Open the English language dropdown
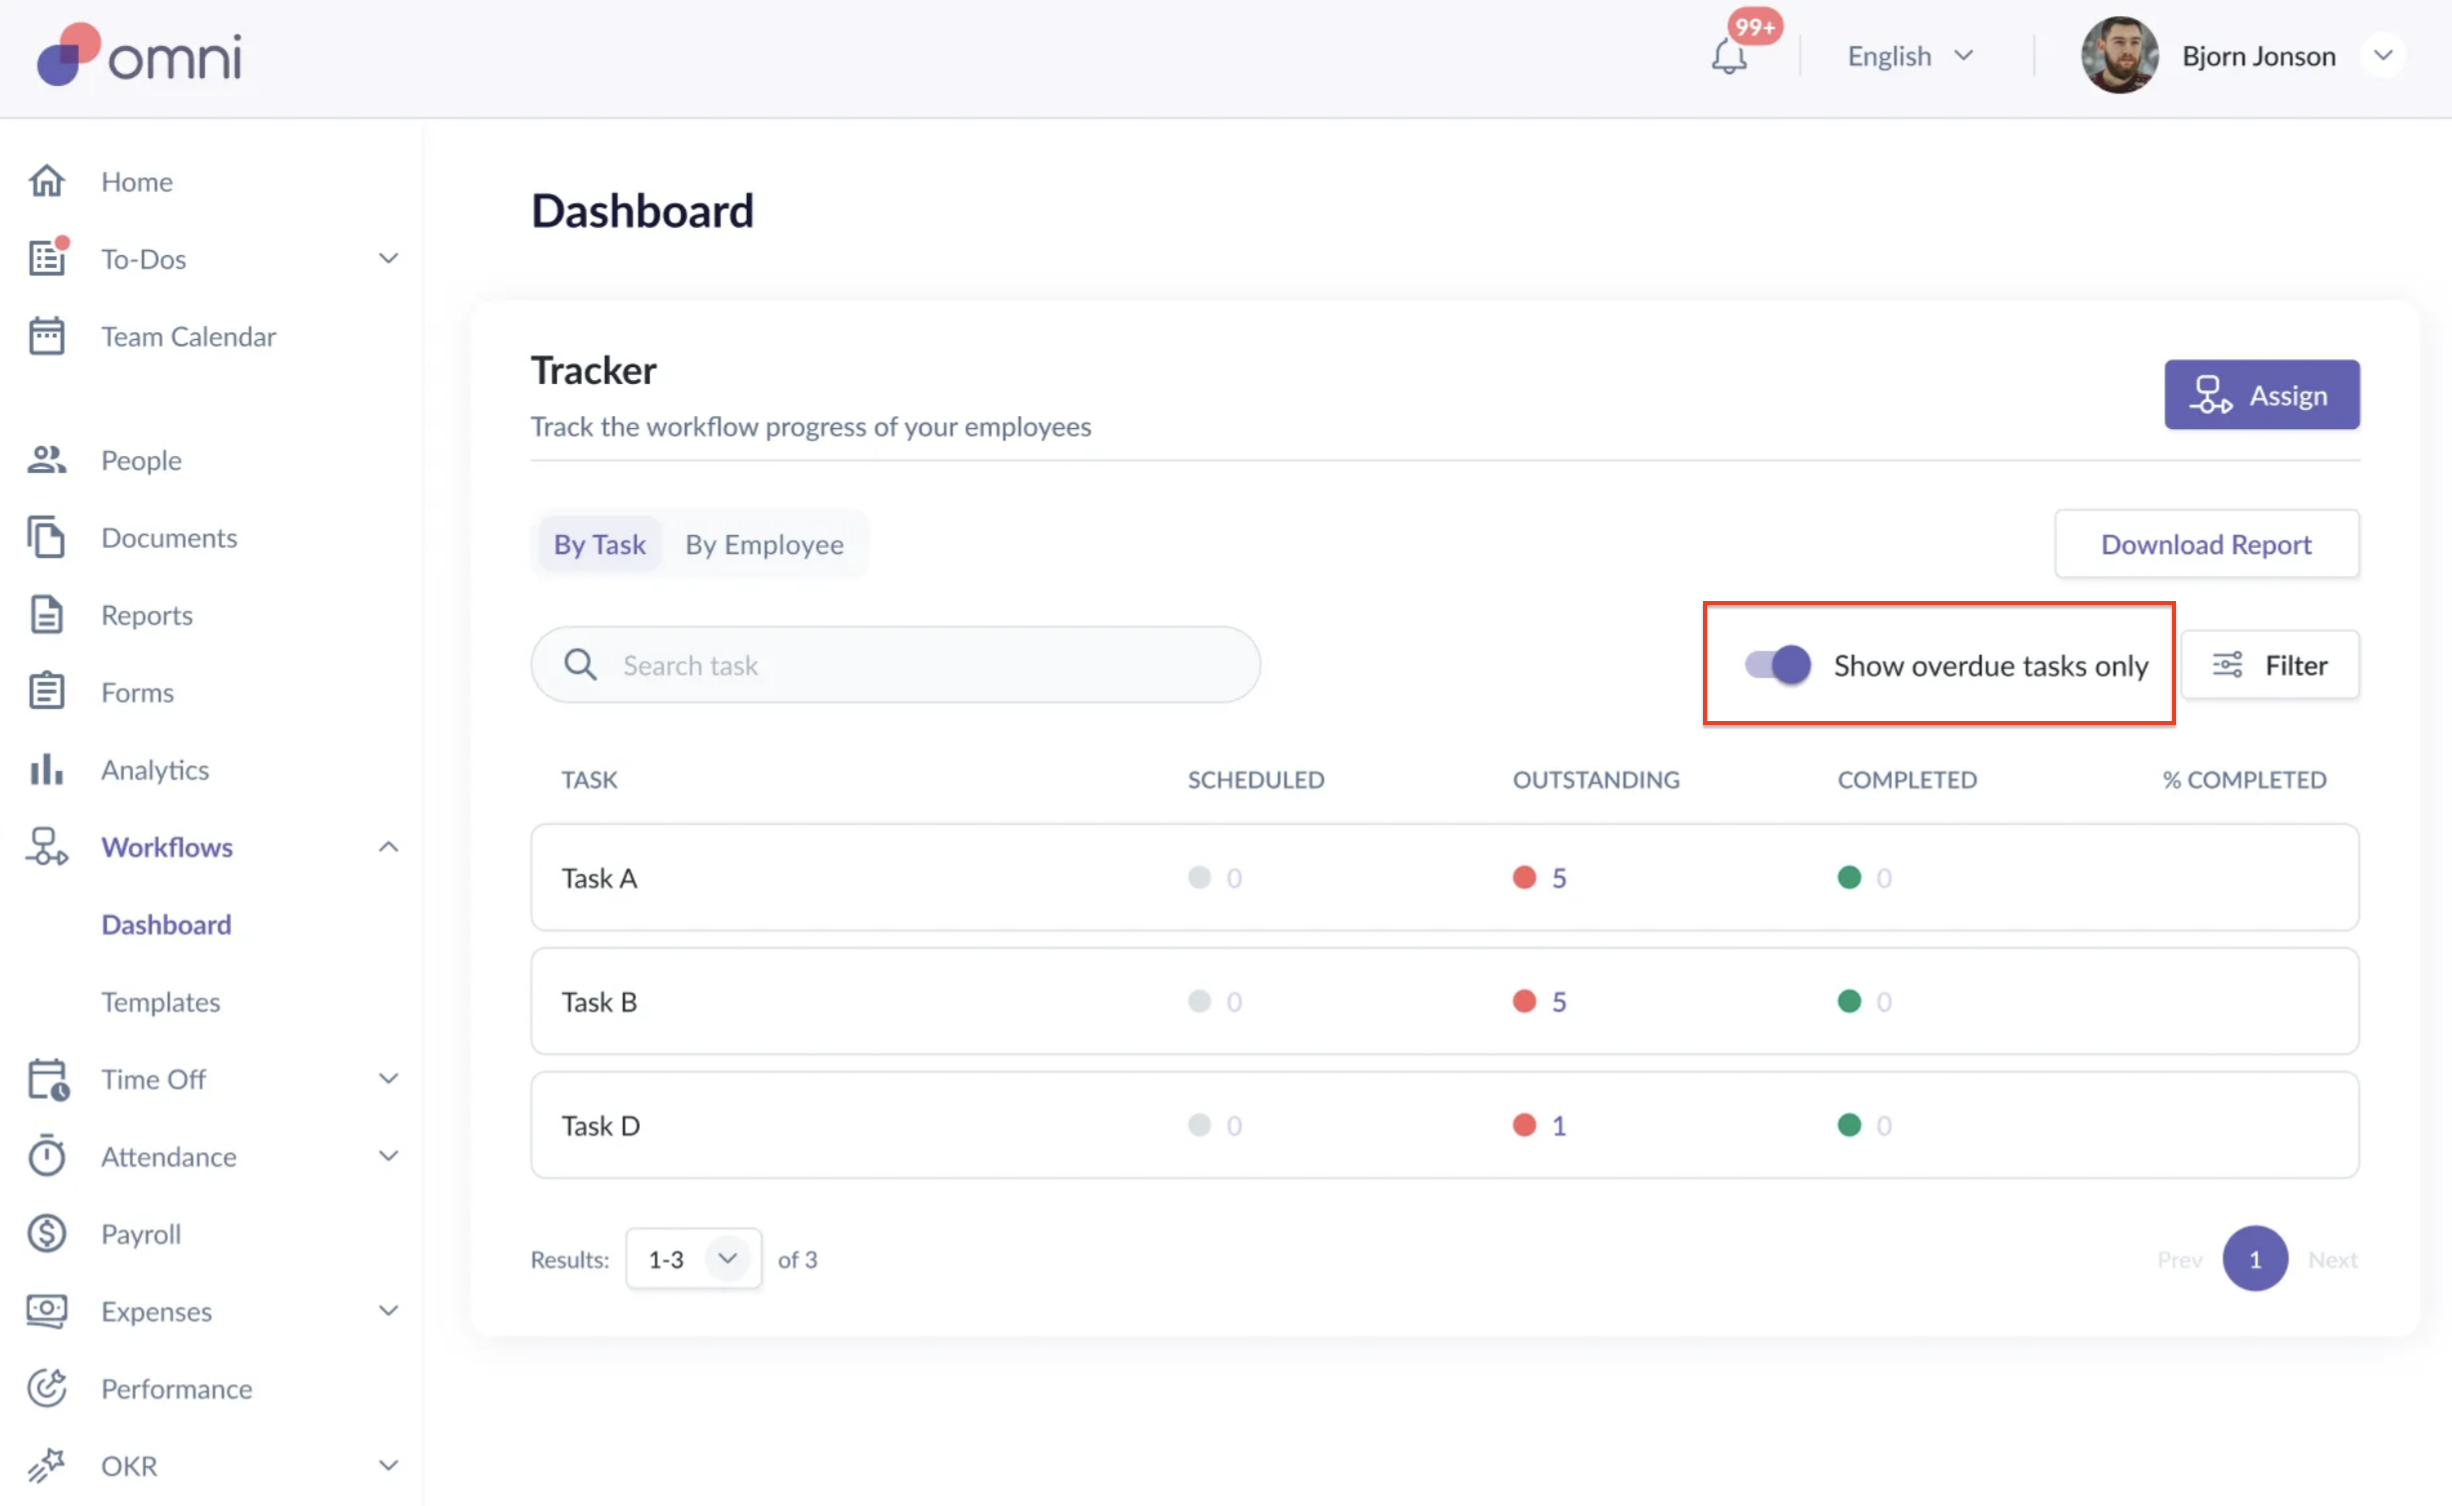This screenshot has height=1506, width=2452. 1910,56
